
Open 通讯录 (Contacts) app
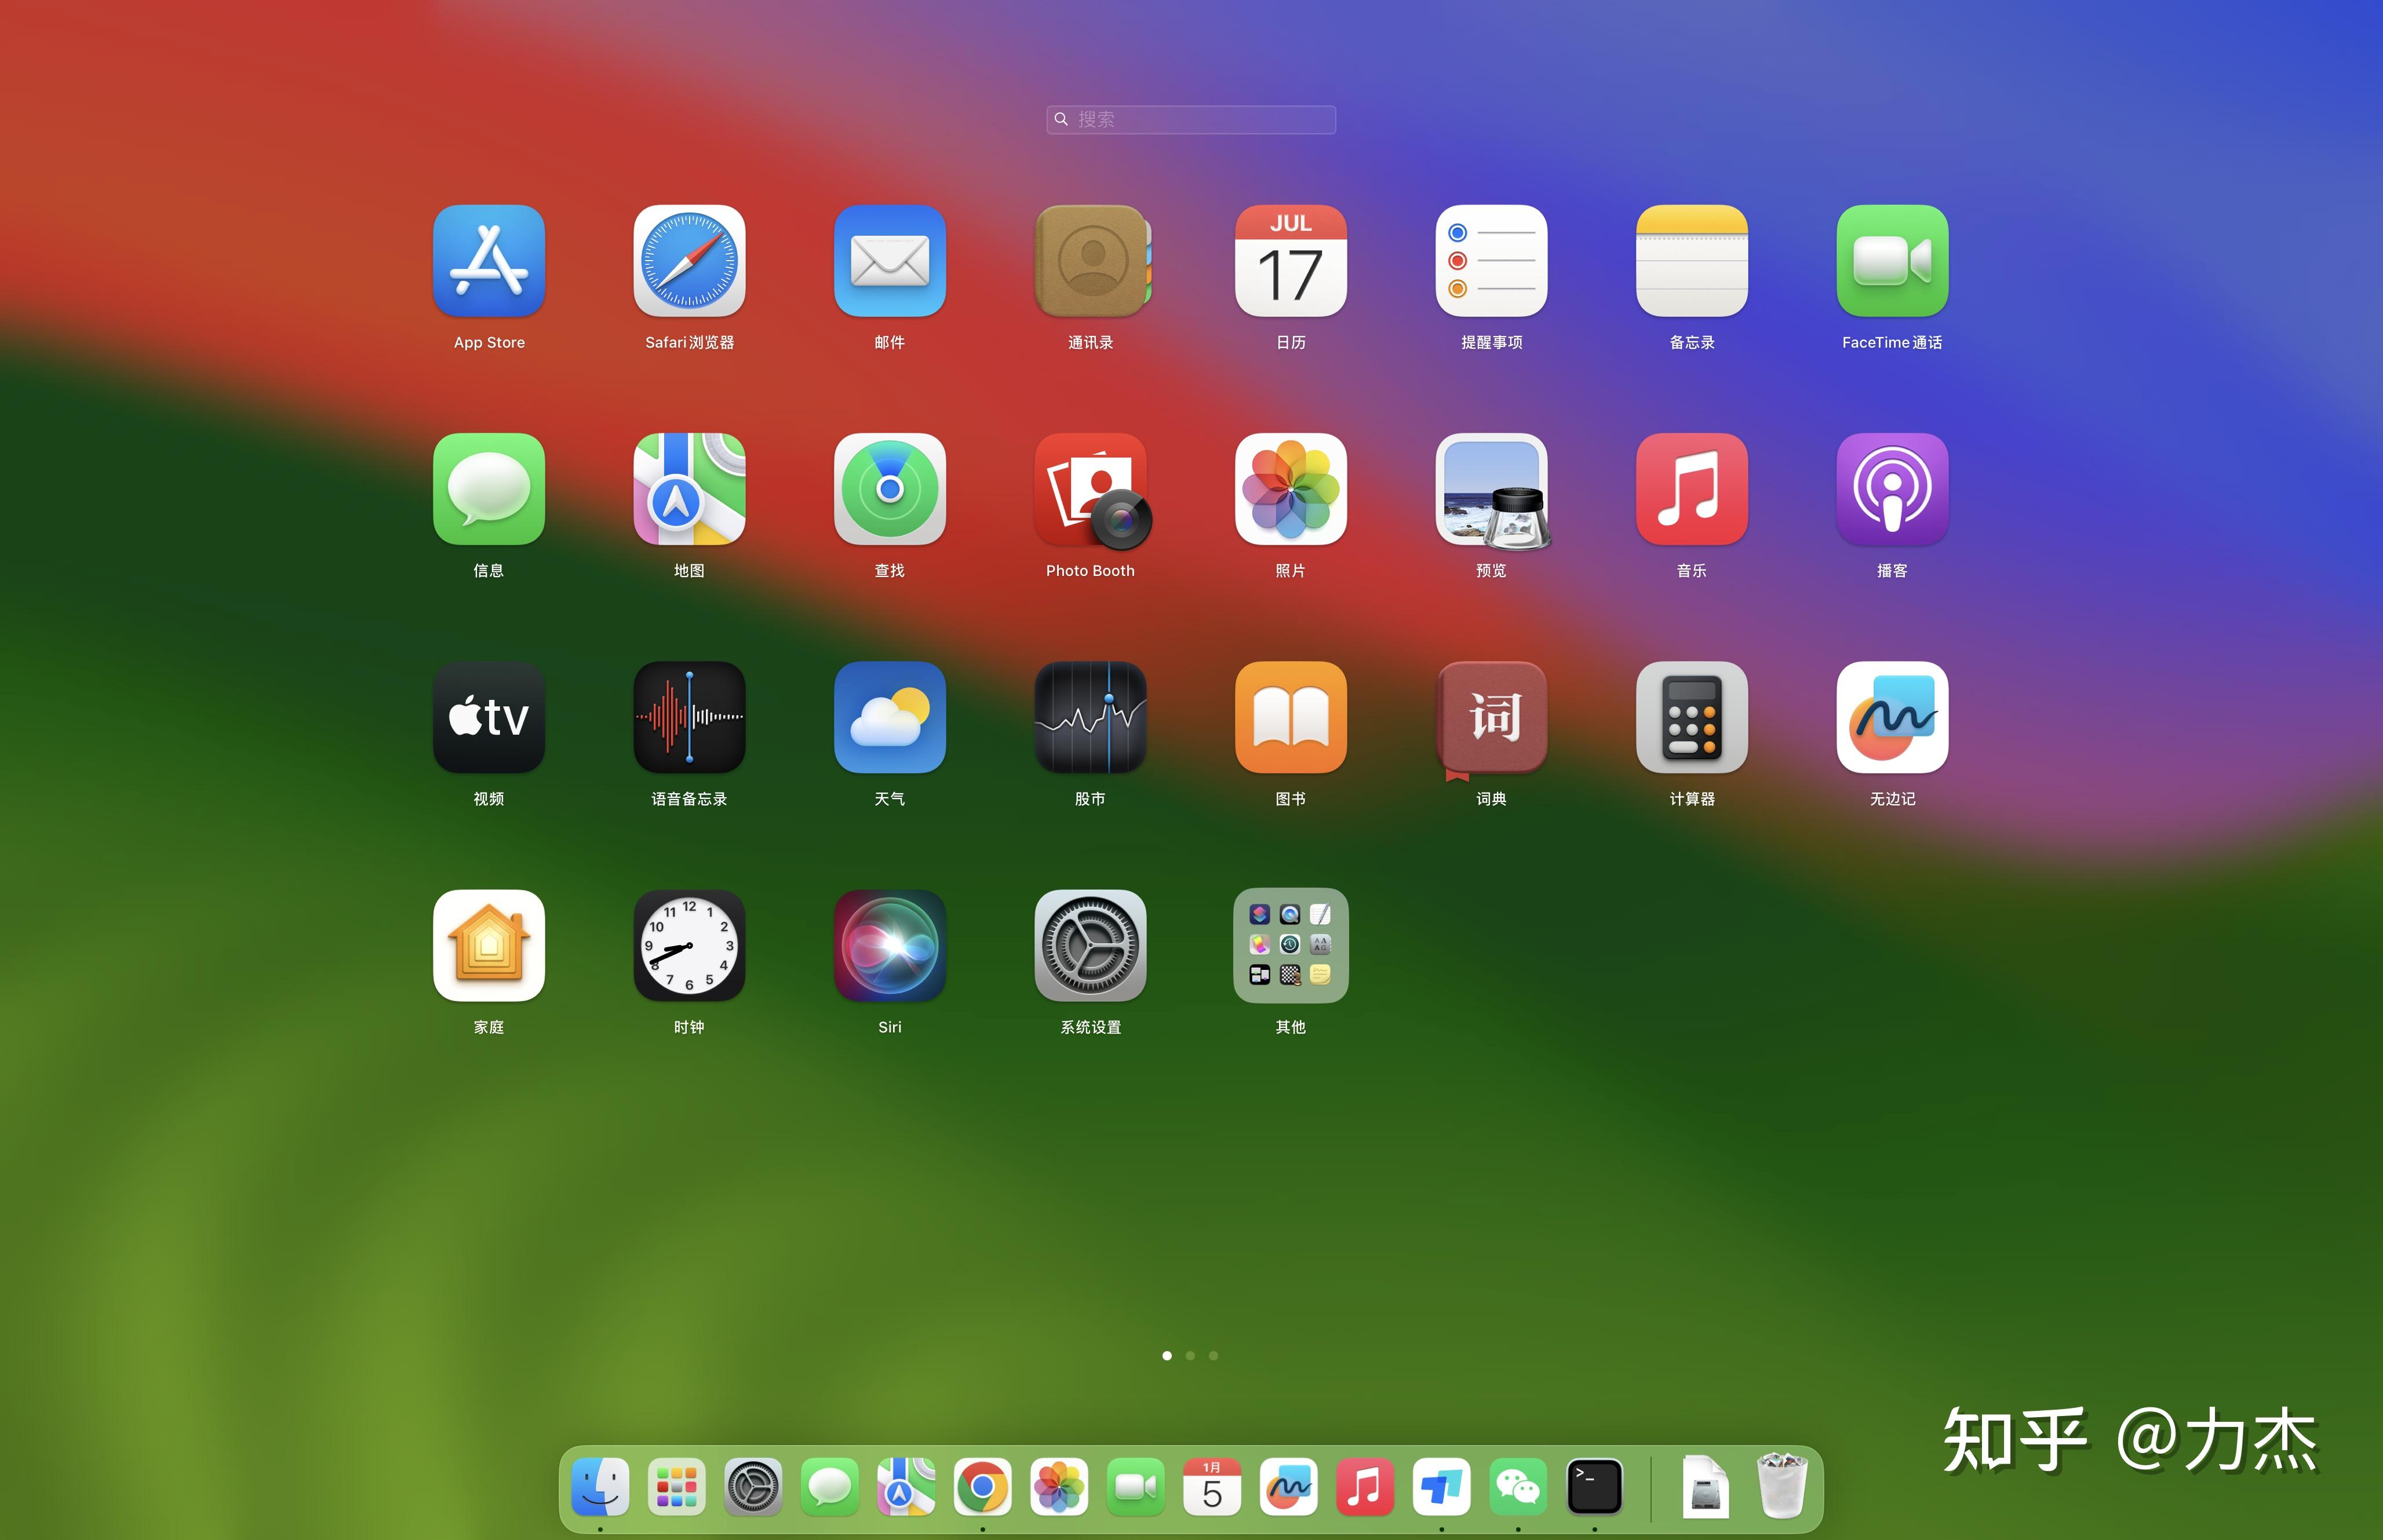pos(1091,261)
